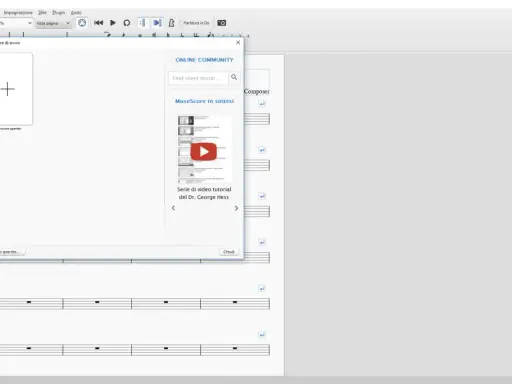Open the Stile menu
Image resolution: width=512 pixels, height=384 pixels.
[42, 13]
